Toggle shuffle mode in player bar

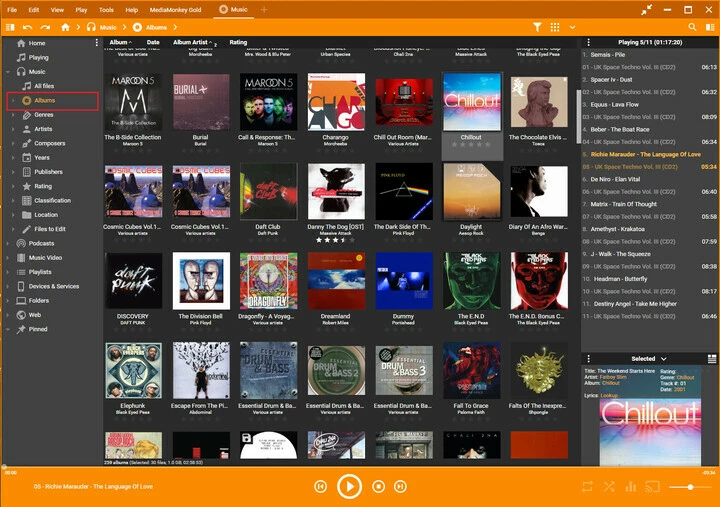coord(609,486)
